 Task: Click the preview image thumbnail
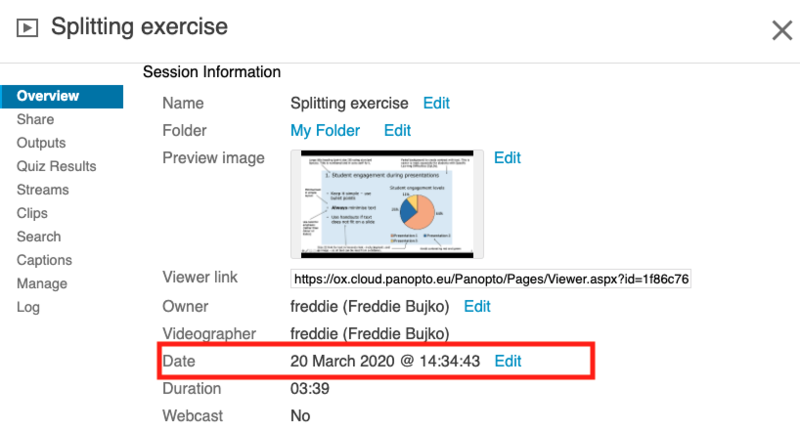[386, 203]
